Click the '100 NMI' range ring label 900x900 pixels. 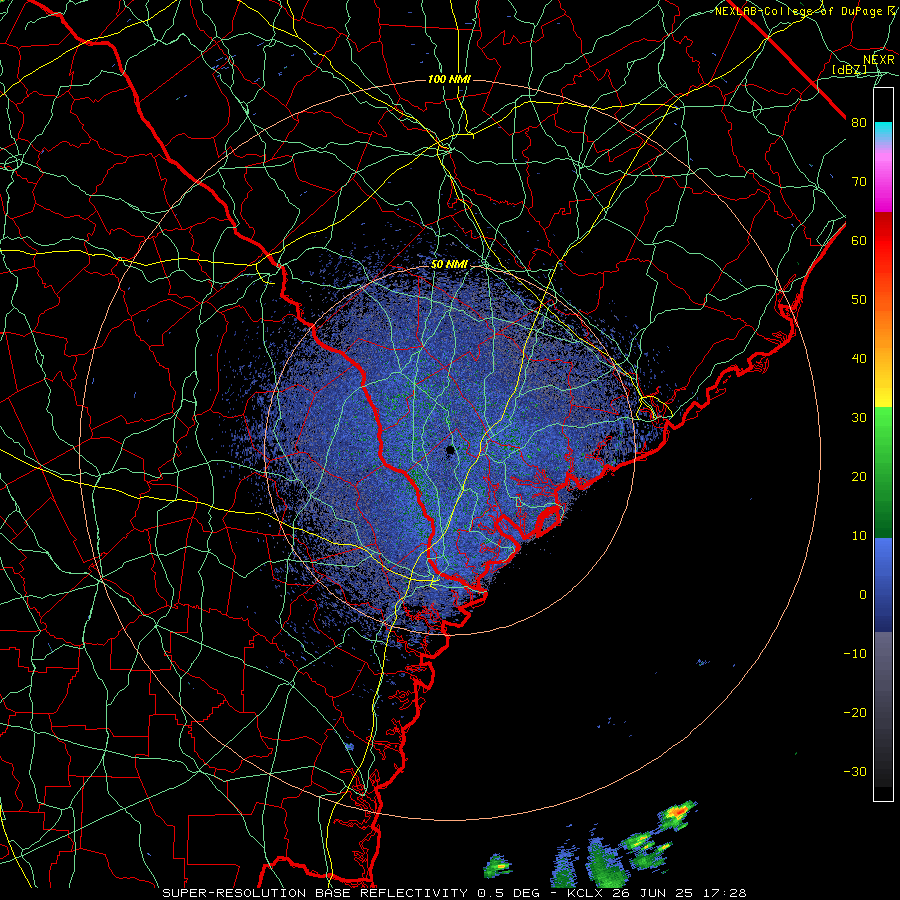coord(449,79)
